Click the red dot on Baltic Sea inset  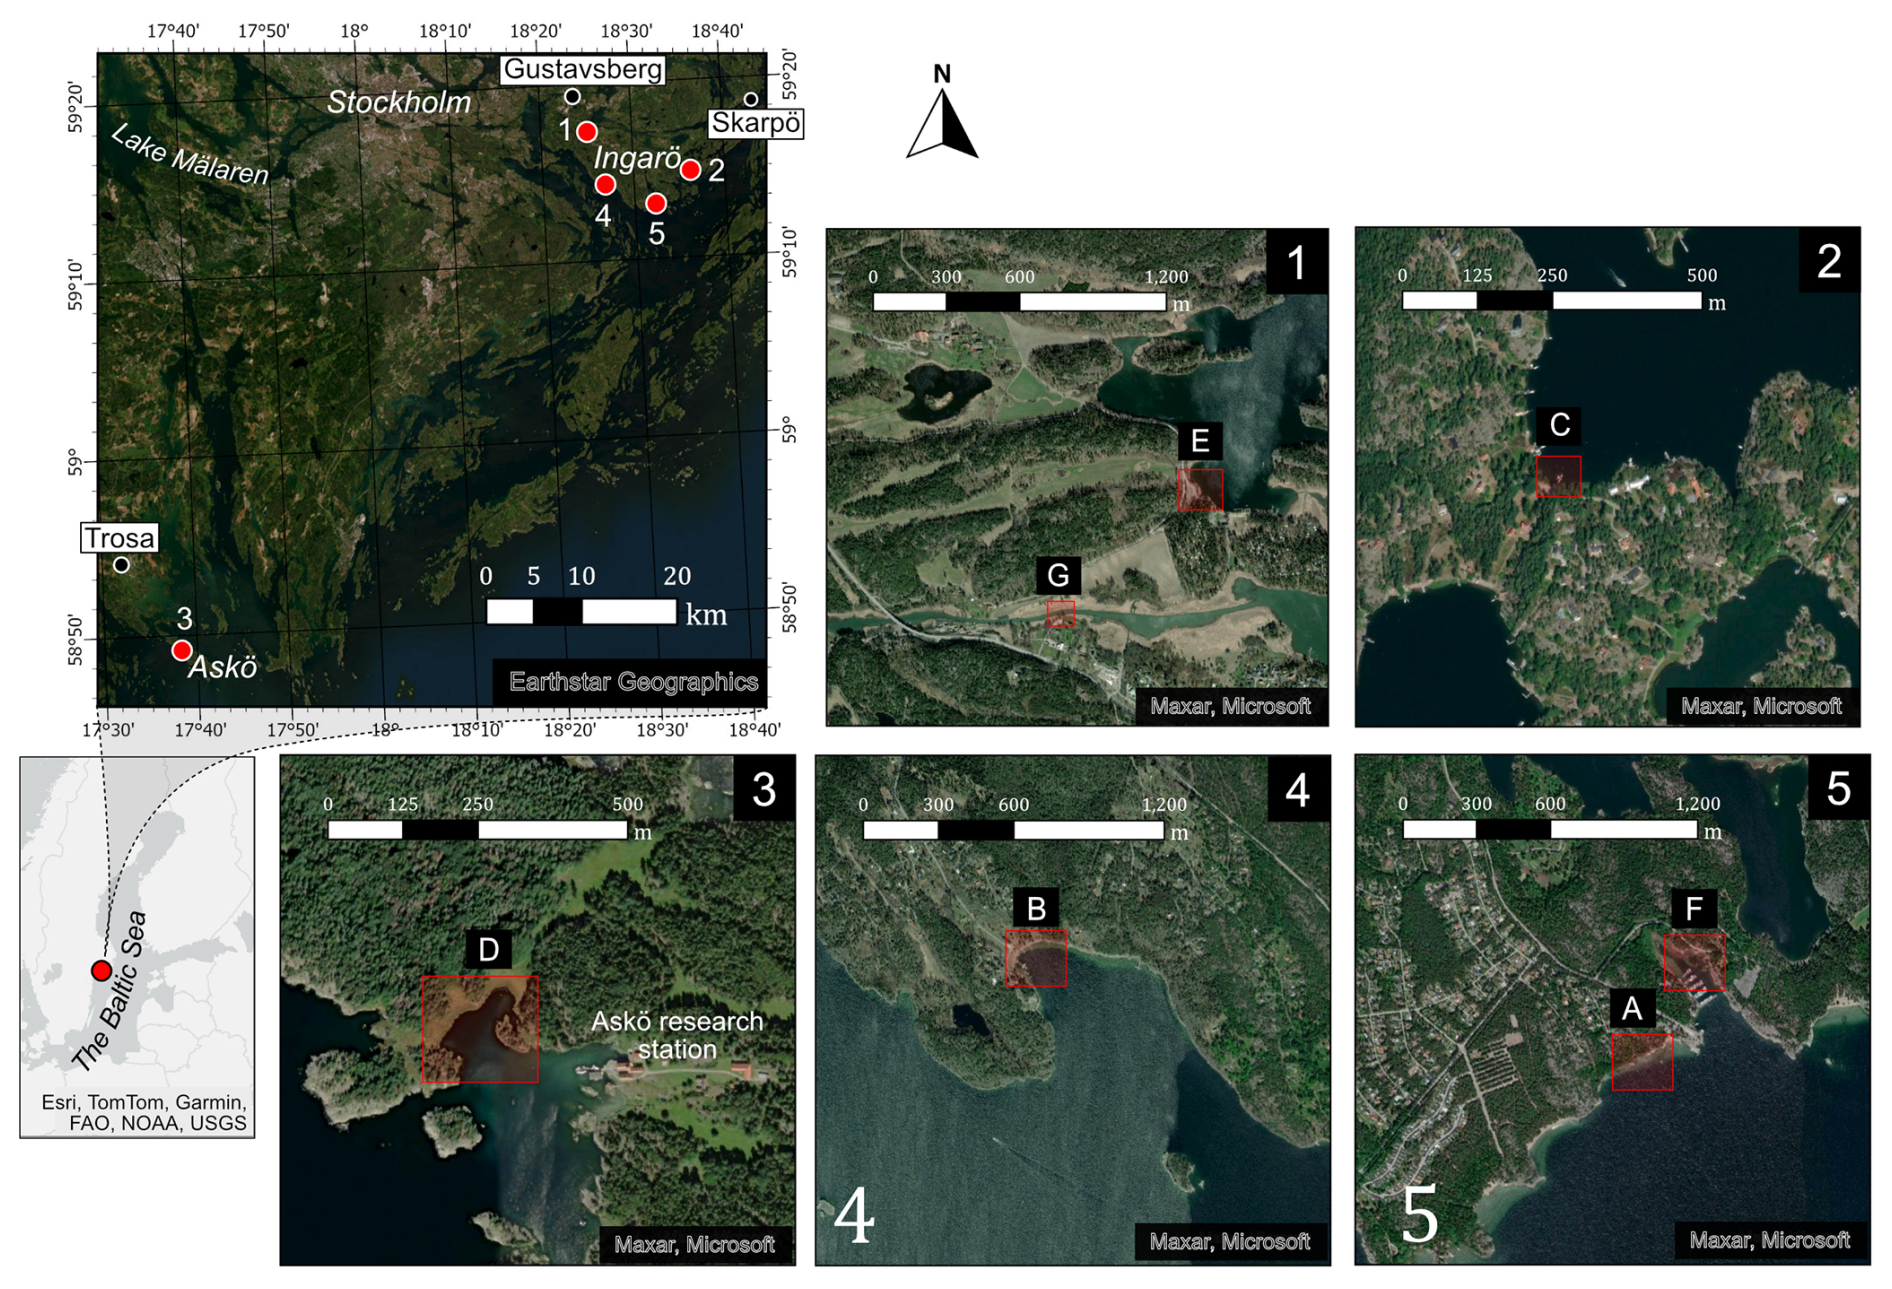101,970
